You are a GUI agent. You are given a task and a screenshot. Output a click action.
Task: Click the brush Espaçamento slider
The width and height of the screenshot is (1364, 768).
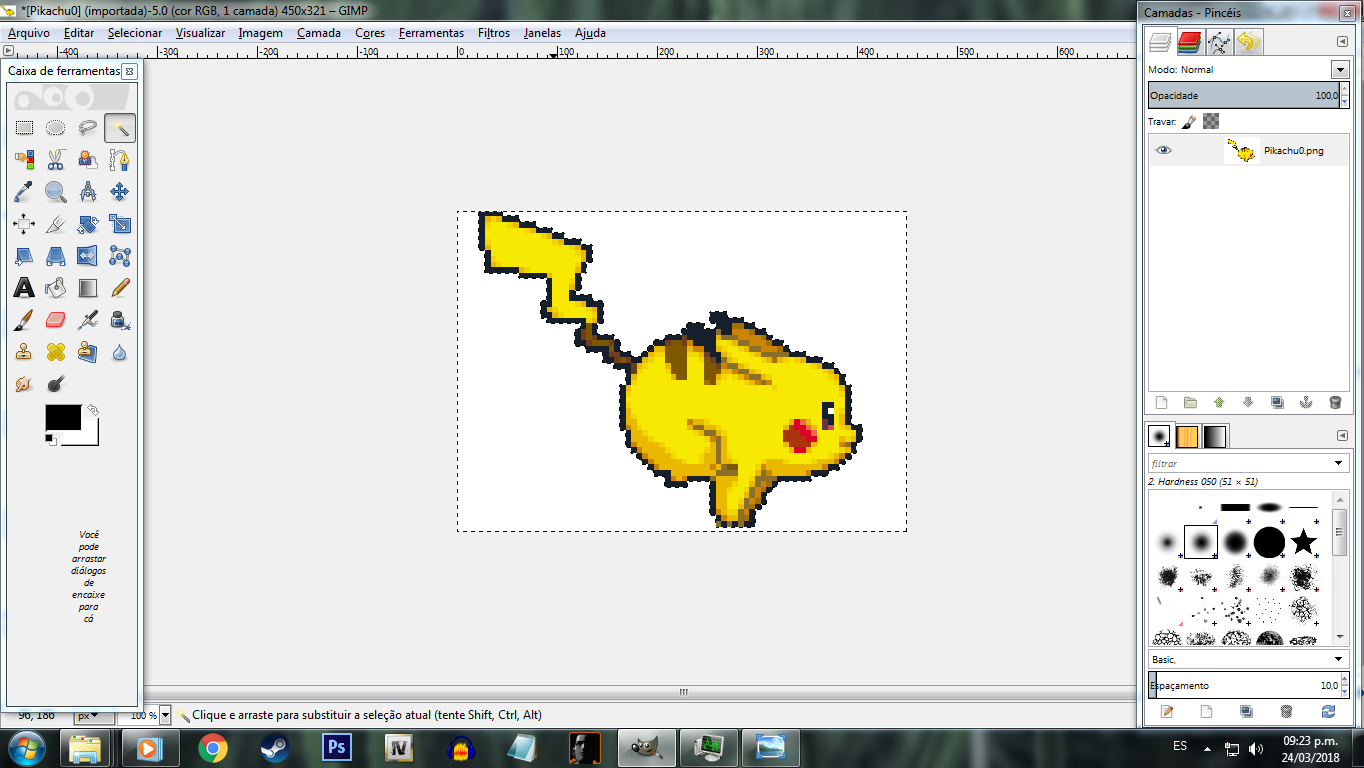pos(1244,685)
